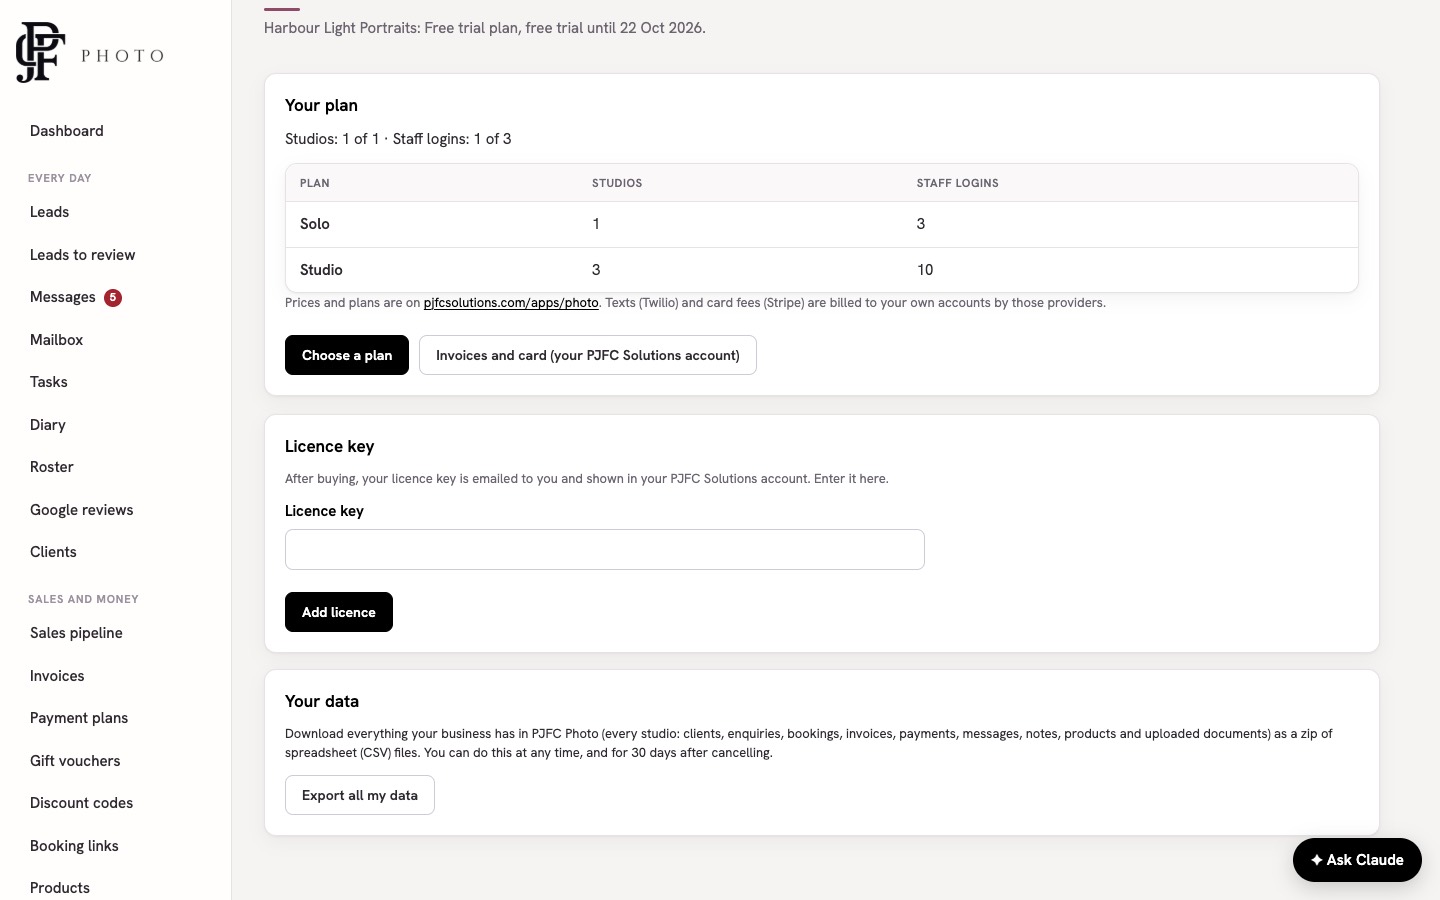This screenshot has width=1440, height=900.
Task: Open Leads to review
Action: (x=83, y=255)
